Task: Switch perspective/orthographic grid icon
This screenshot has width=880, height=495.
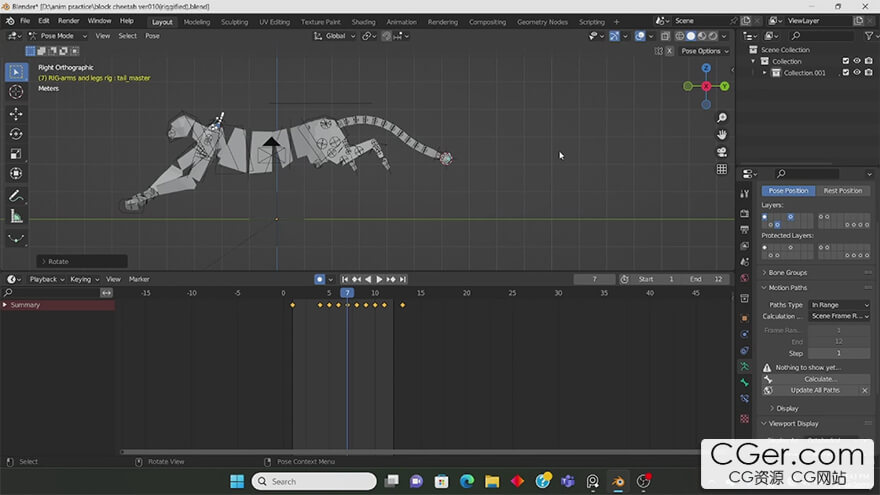Action: 722,169
